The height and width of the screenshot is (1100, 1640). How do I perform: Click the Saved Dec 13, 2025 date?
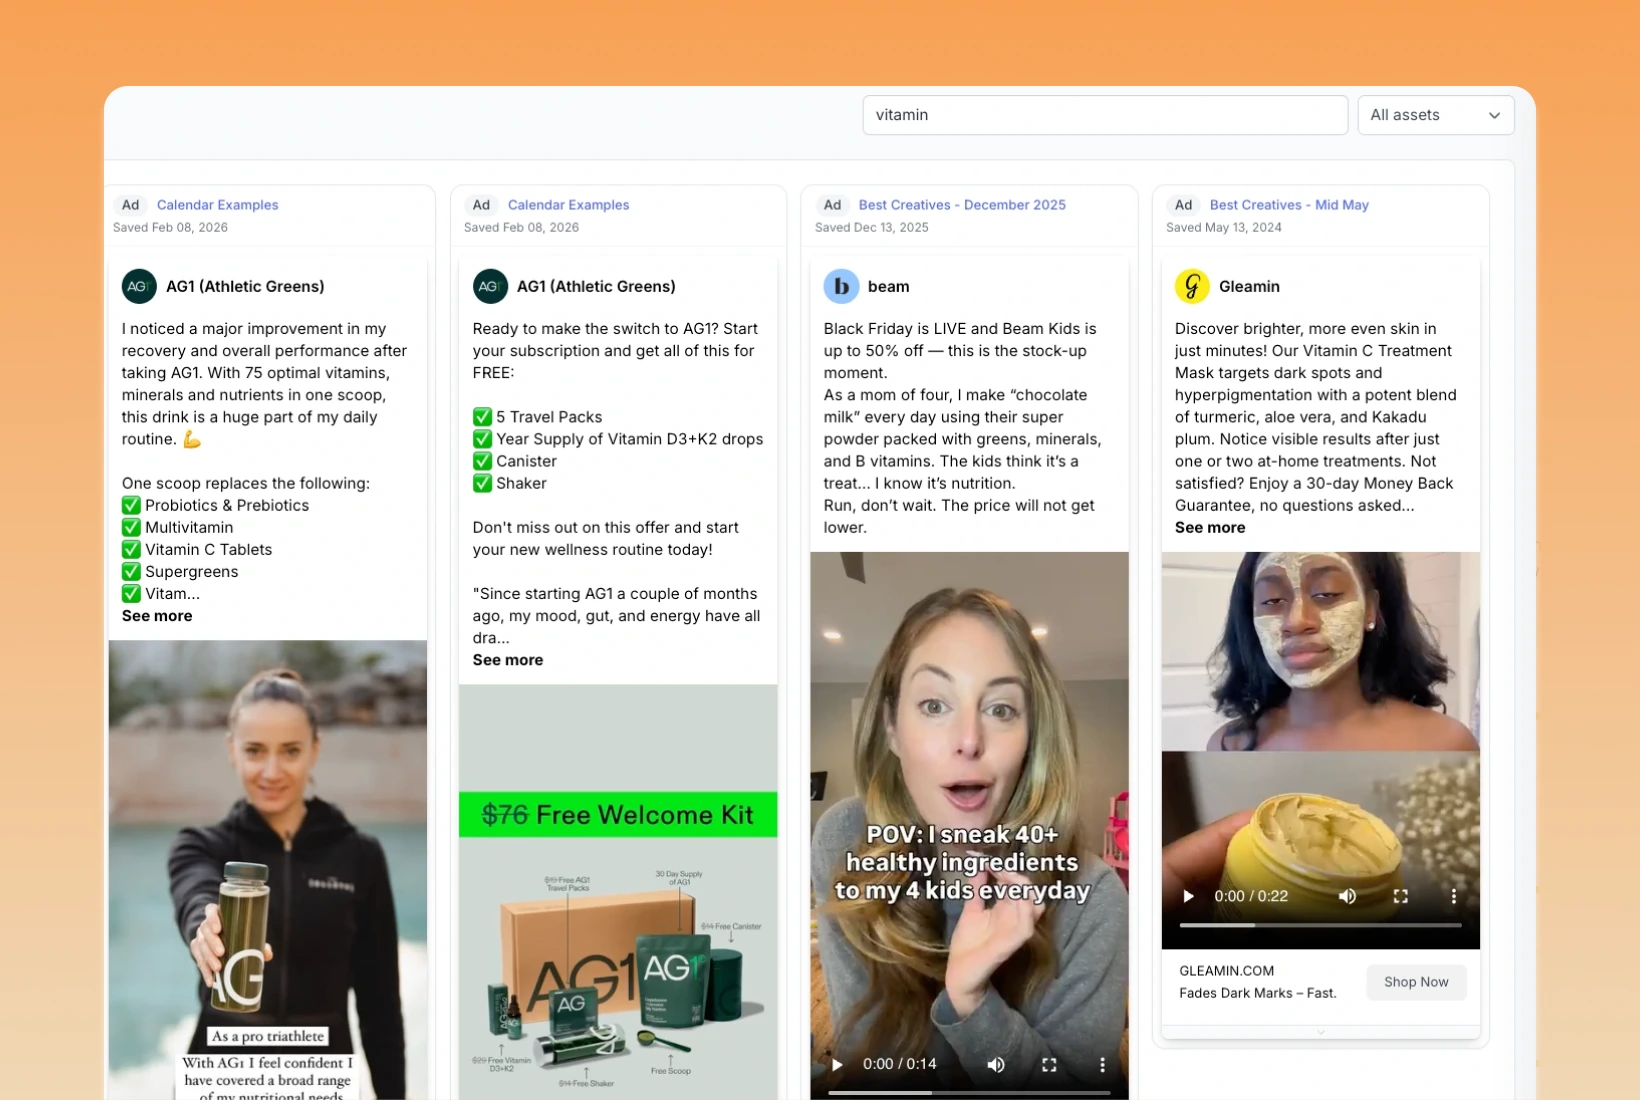pos(871,228)
